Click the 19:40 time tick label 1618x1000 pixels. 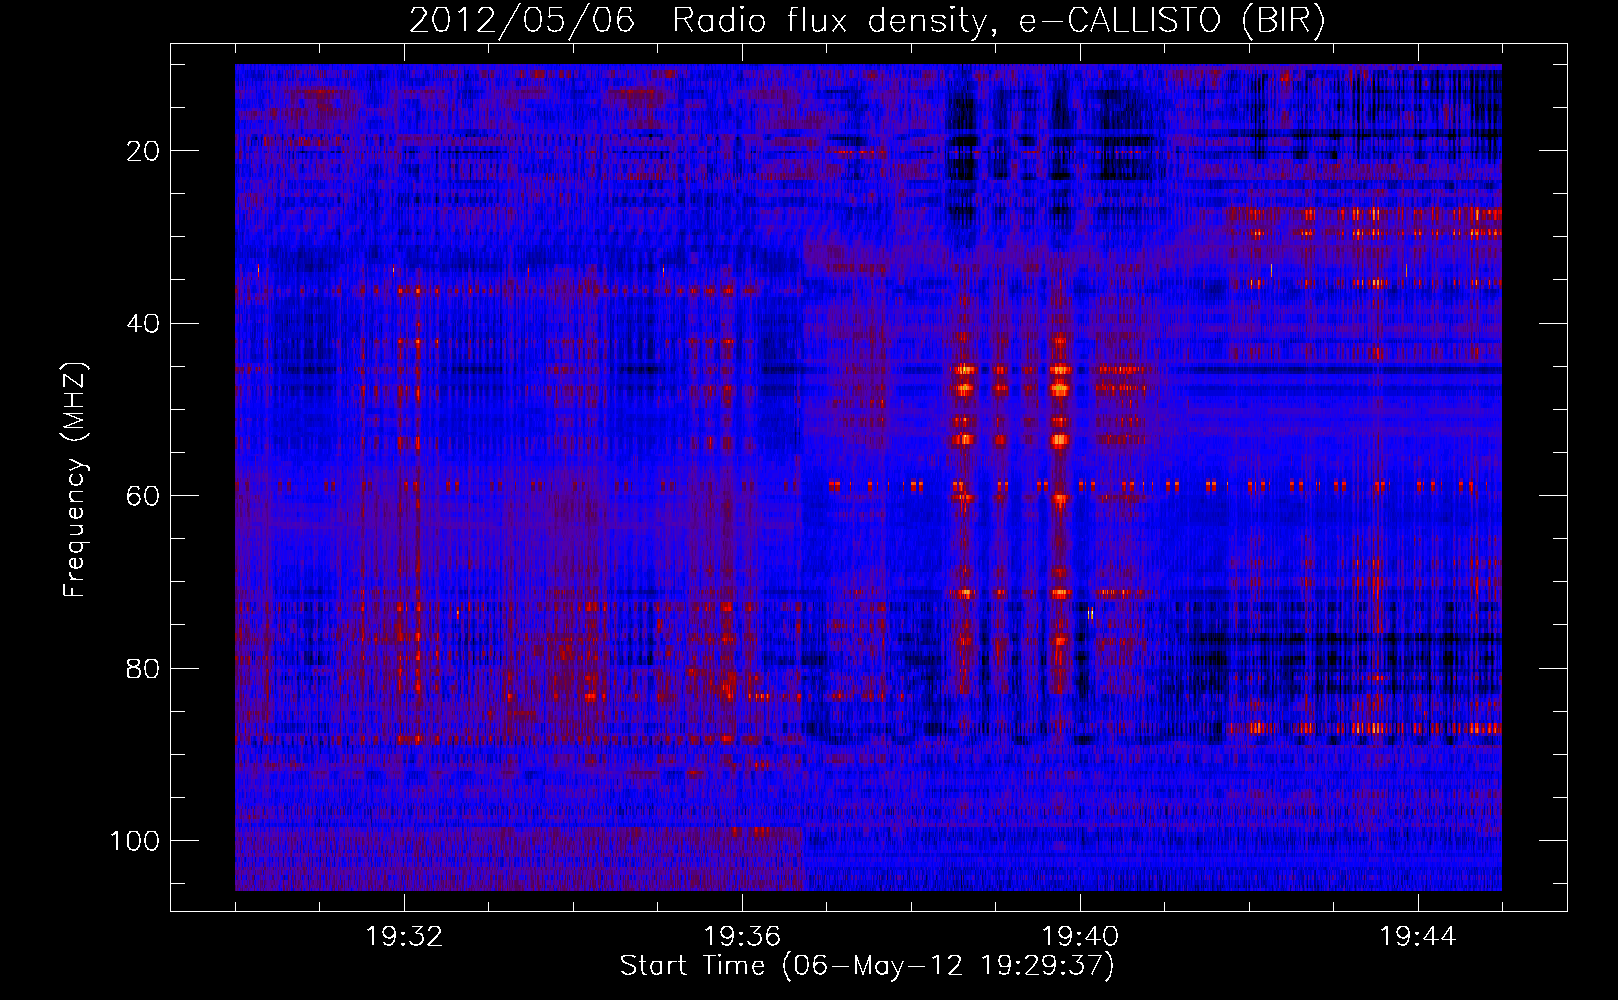coord(1080,937)
